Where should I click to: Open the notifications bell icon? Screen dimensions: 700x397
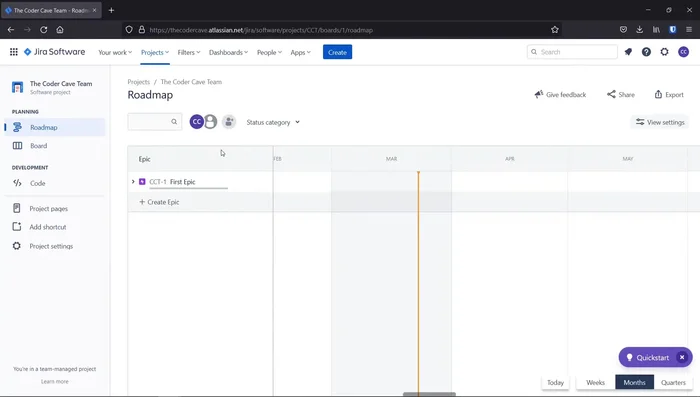click(x=628, y=52)
